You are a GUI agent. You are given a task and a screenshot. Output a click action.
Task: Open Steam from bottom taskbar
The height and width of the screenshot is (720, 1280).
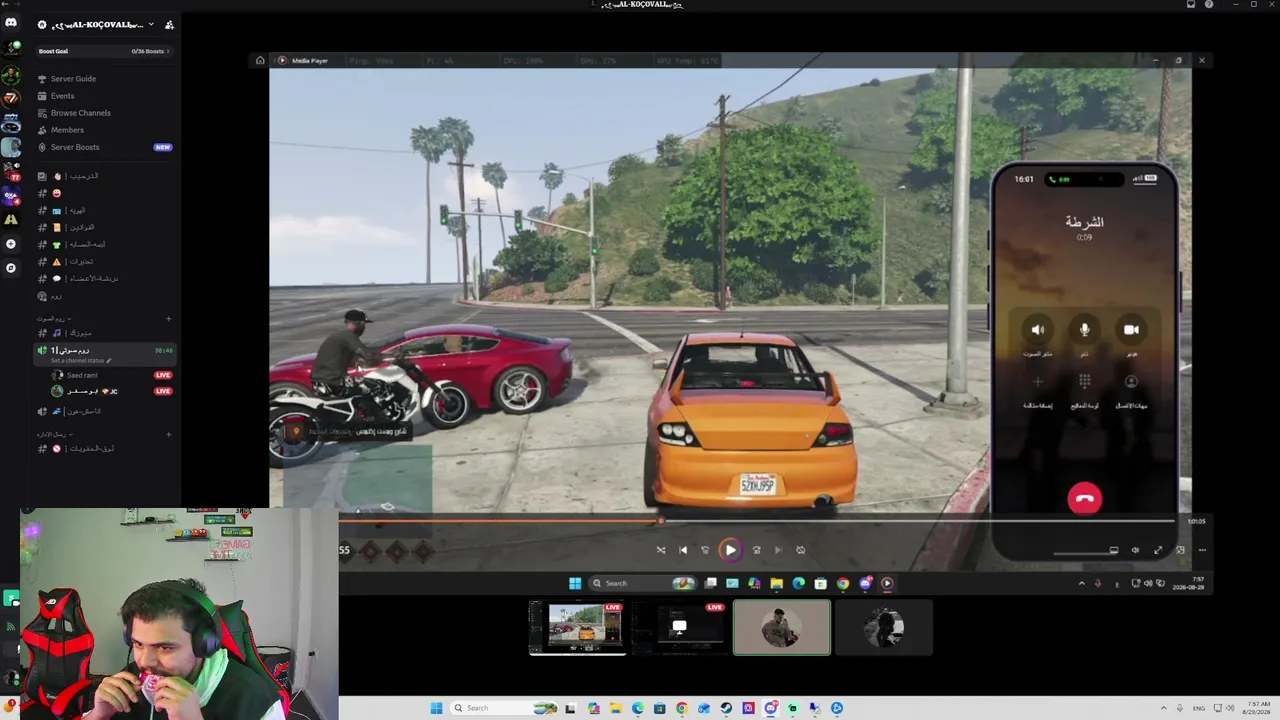point(726,708)
